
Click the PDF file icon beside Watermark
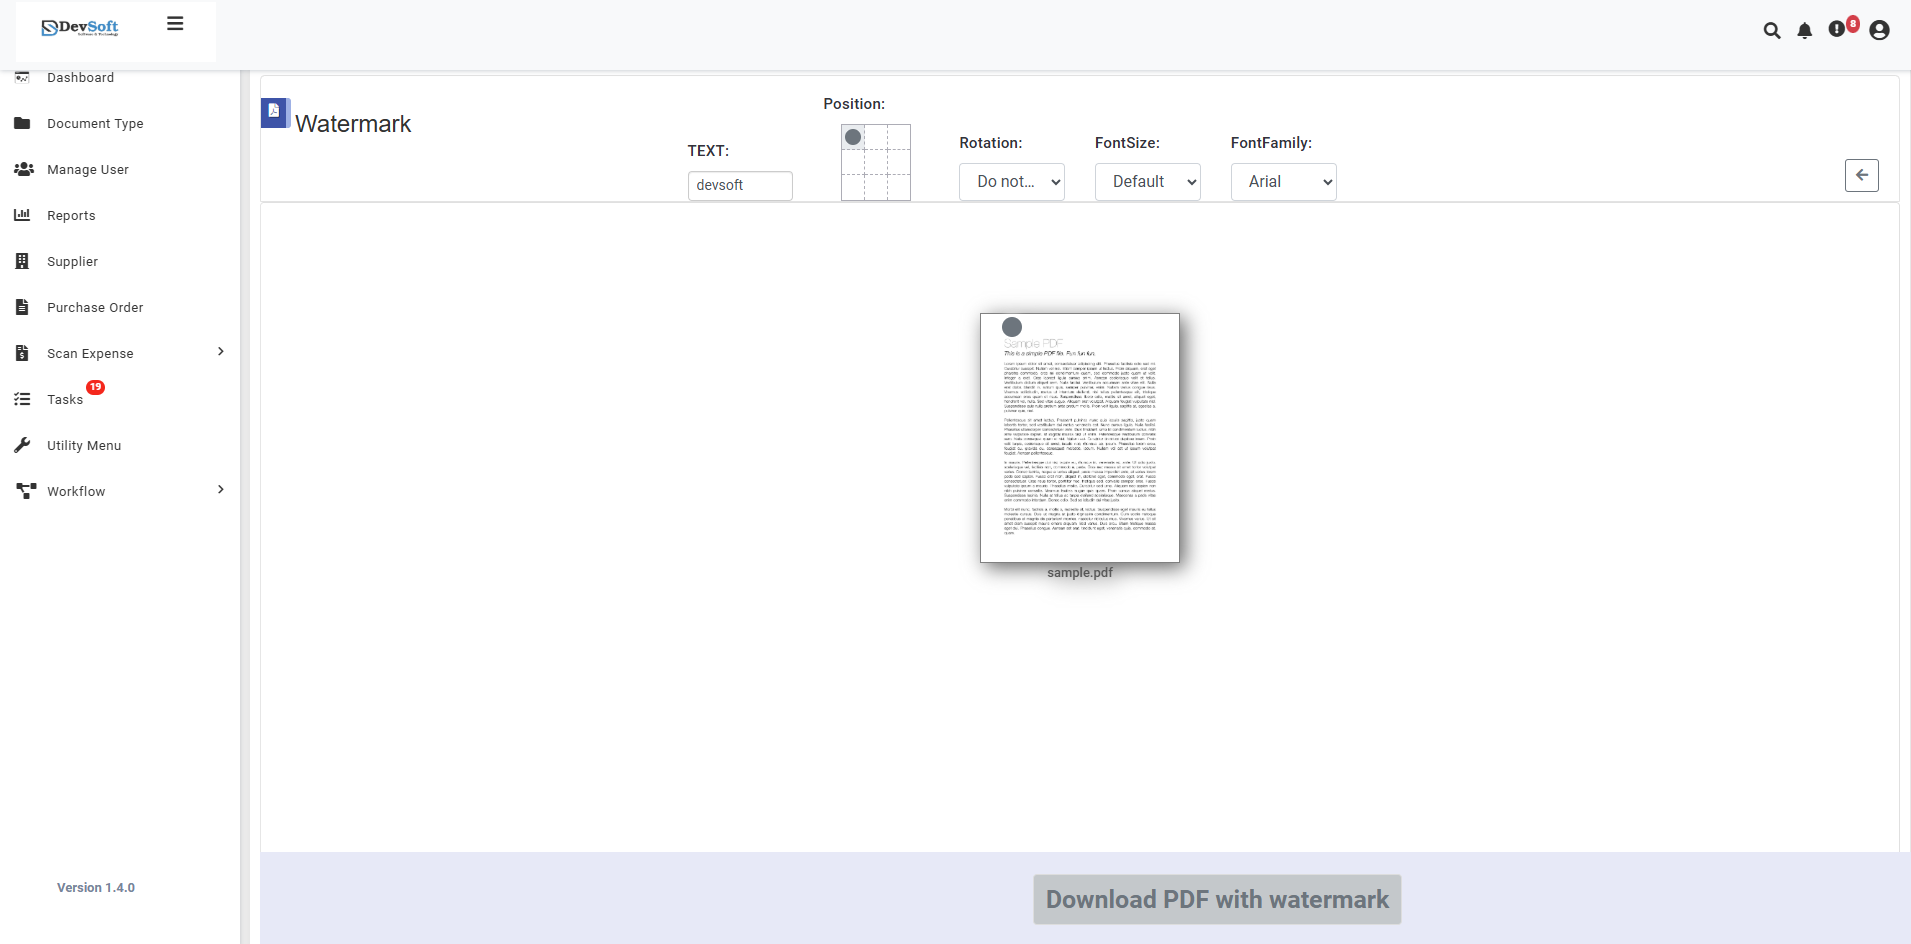pyautogui.click(x=274, y=112)
